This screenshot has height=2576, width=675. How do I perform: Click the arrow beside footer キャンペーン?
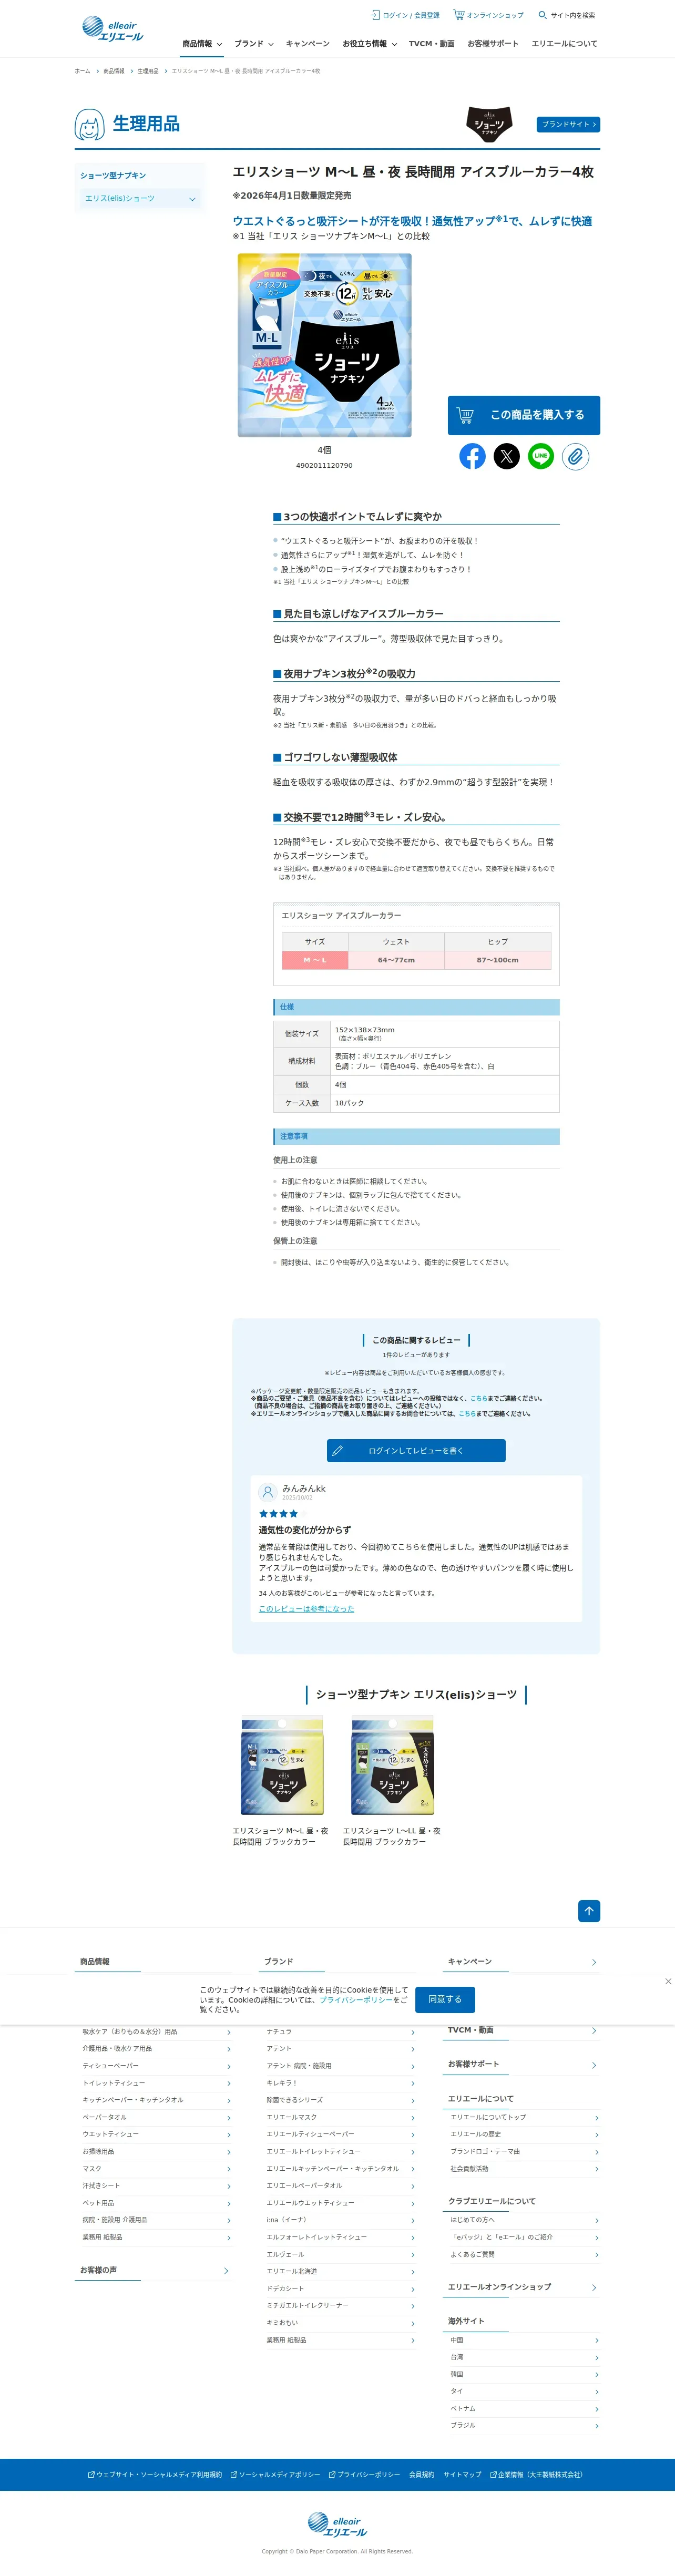pyautogui.click(x=594, y=1962)
